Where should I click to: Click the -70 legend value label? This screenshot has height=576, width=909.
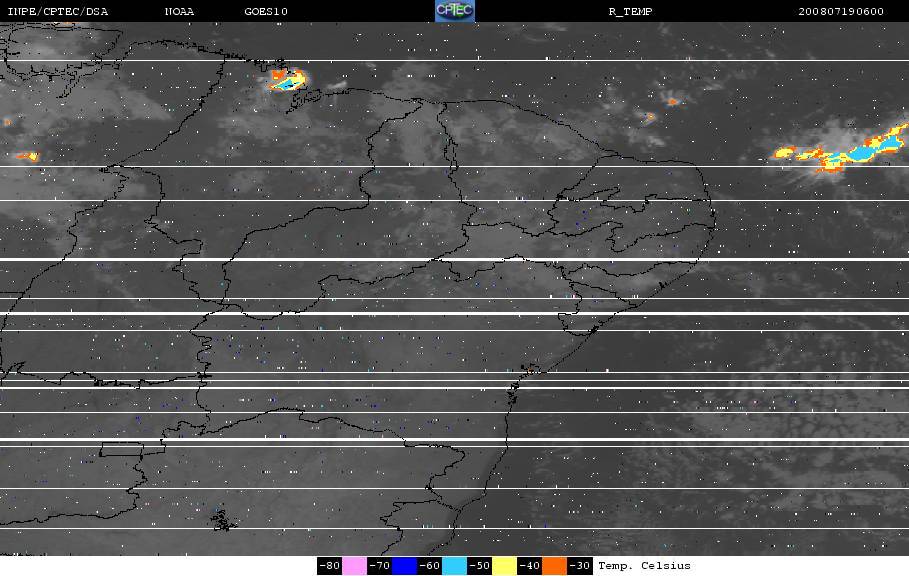379,566
